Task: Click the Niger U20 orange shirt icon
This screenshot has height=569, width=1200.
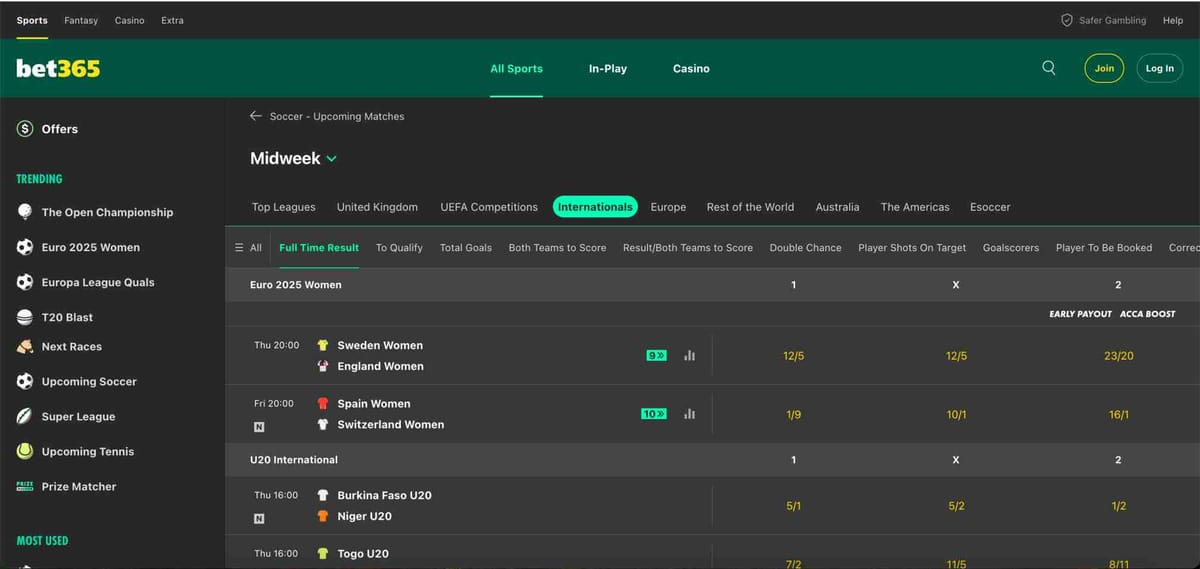Action: point(323,516)
